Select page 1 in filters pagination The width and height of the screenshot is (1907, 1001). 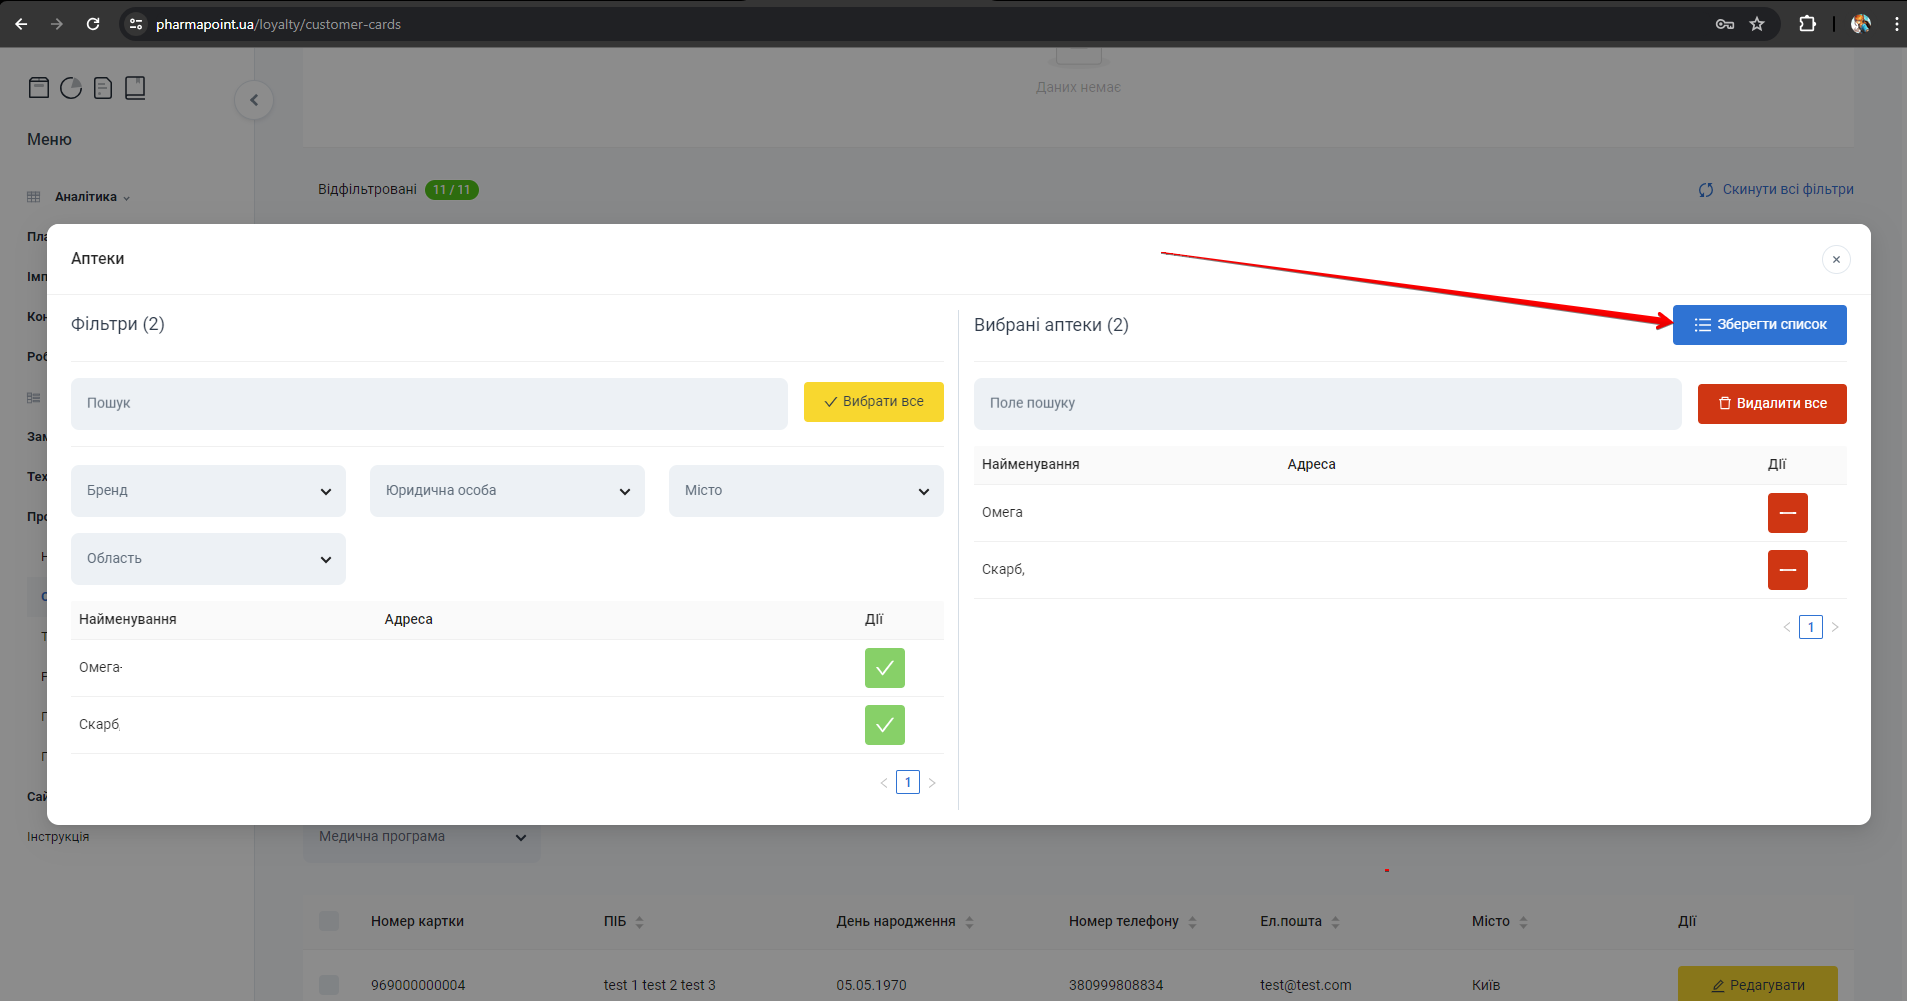click(x=908, y=782)
